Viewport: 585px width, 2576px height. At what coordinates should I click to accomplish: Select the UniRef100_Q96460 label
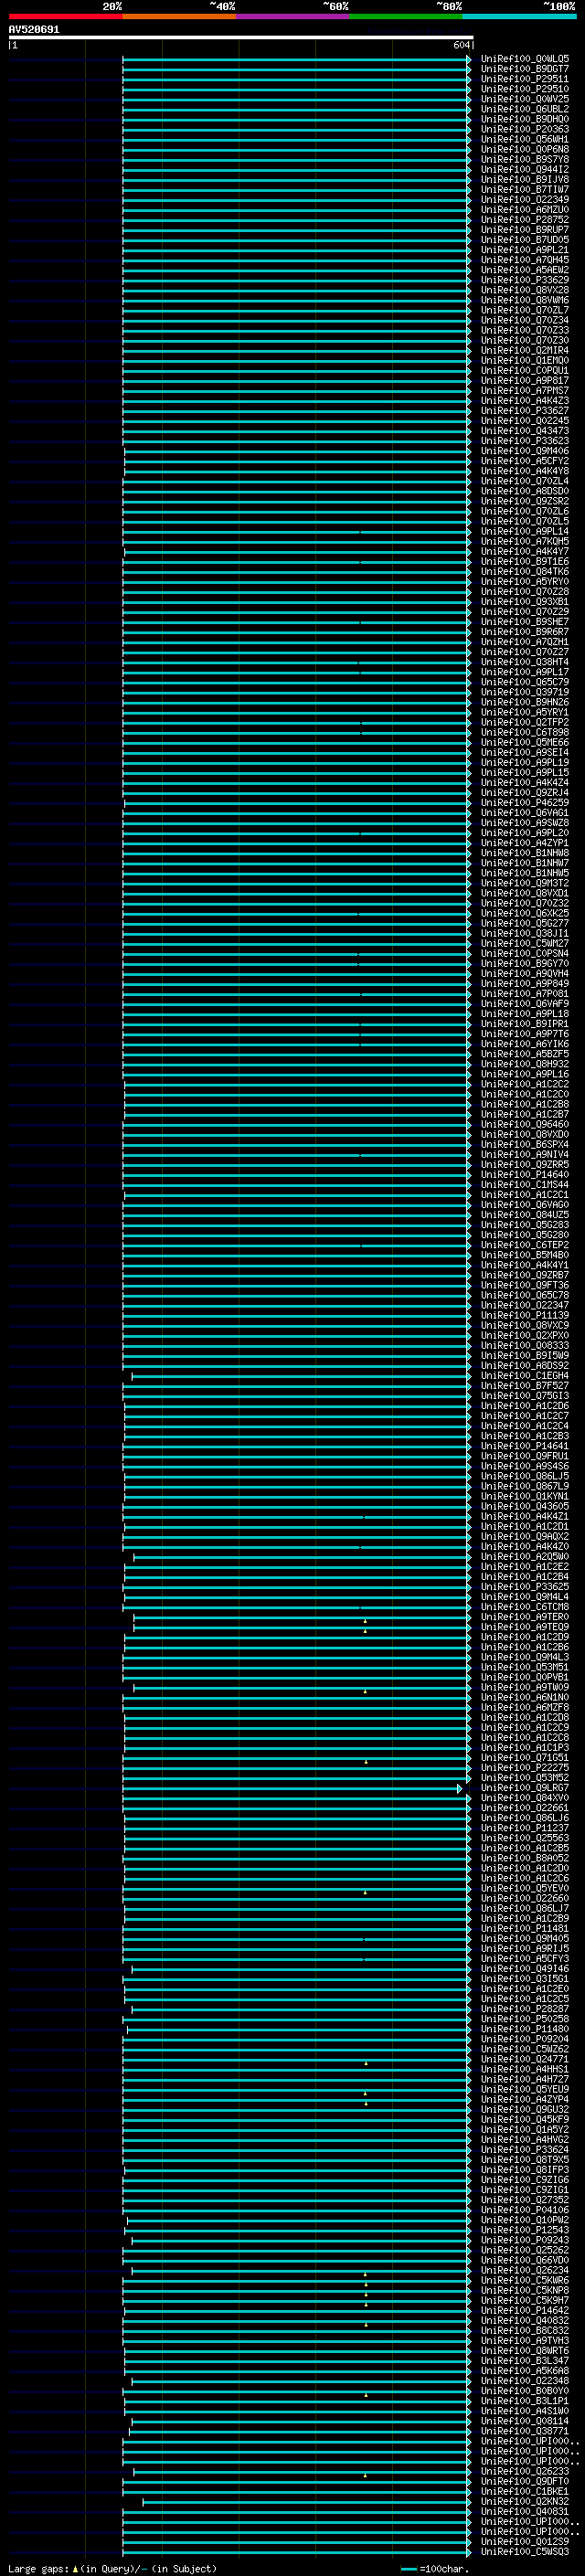tap(525, 1124)
